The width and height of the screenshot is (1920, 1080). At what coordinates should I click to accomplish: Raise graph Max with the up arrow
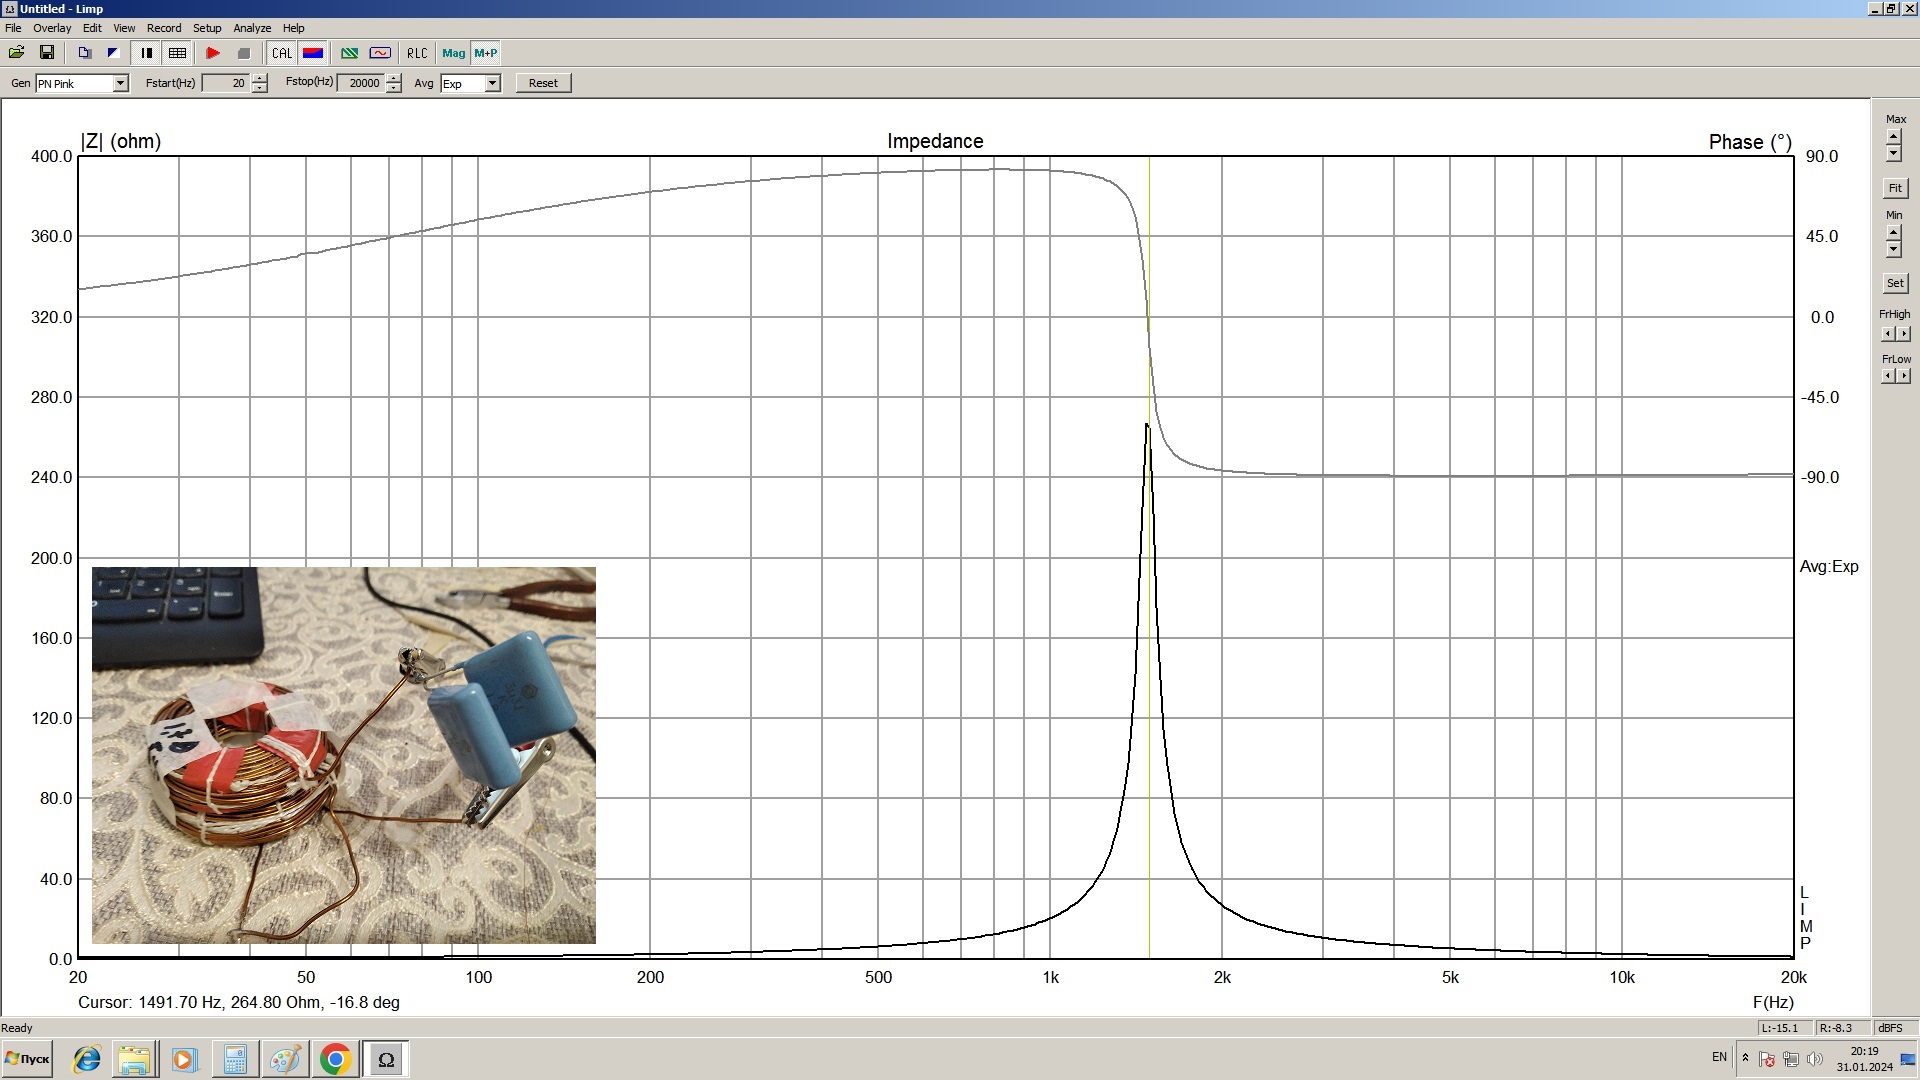[x=1893, y=137]
